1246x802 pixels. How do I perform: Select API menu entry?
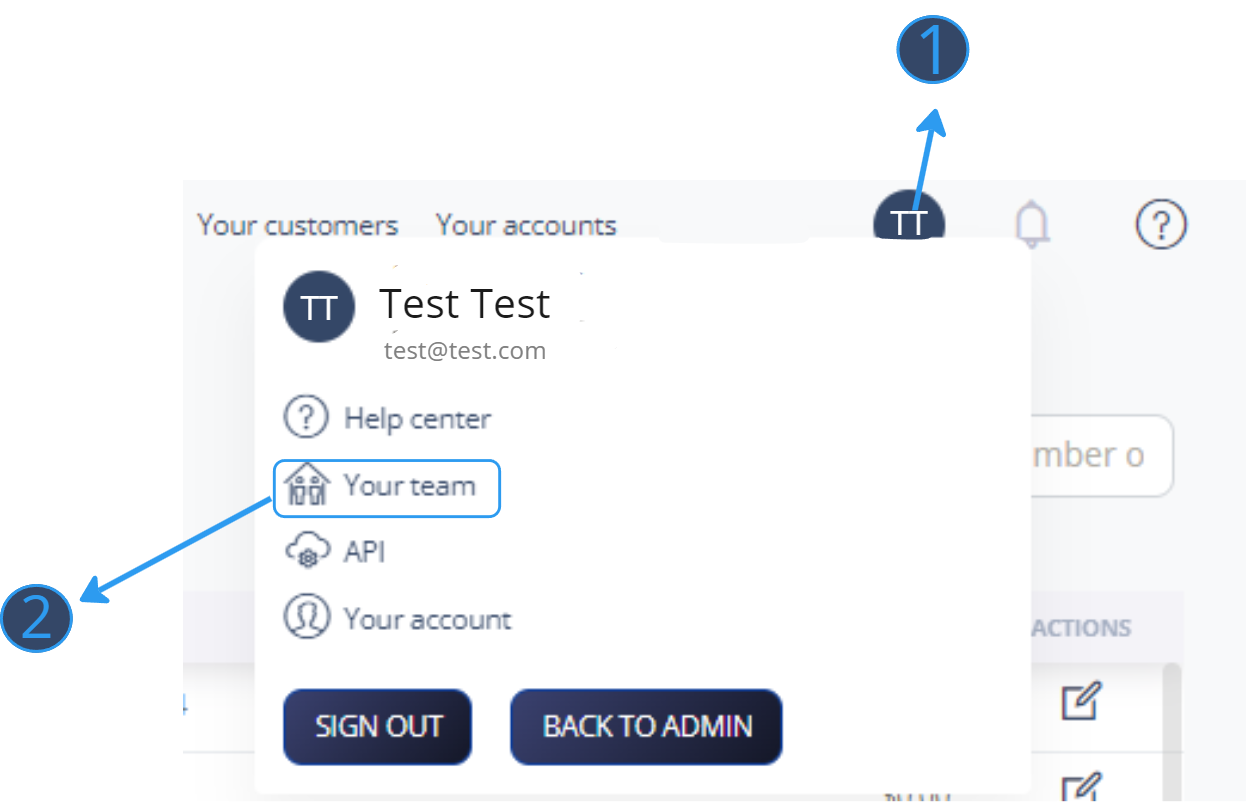point(336,552)
